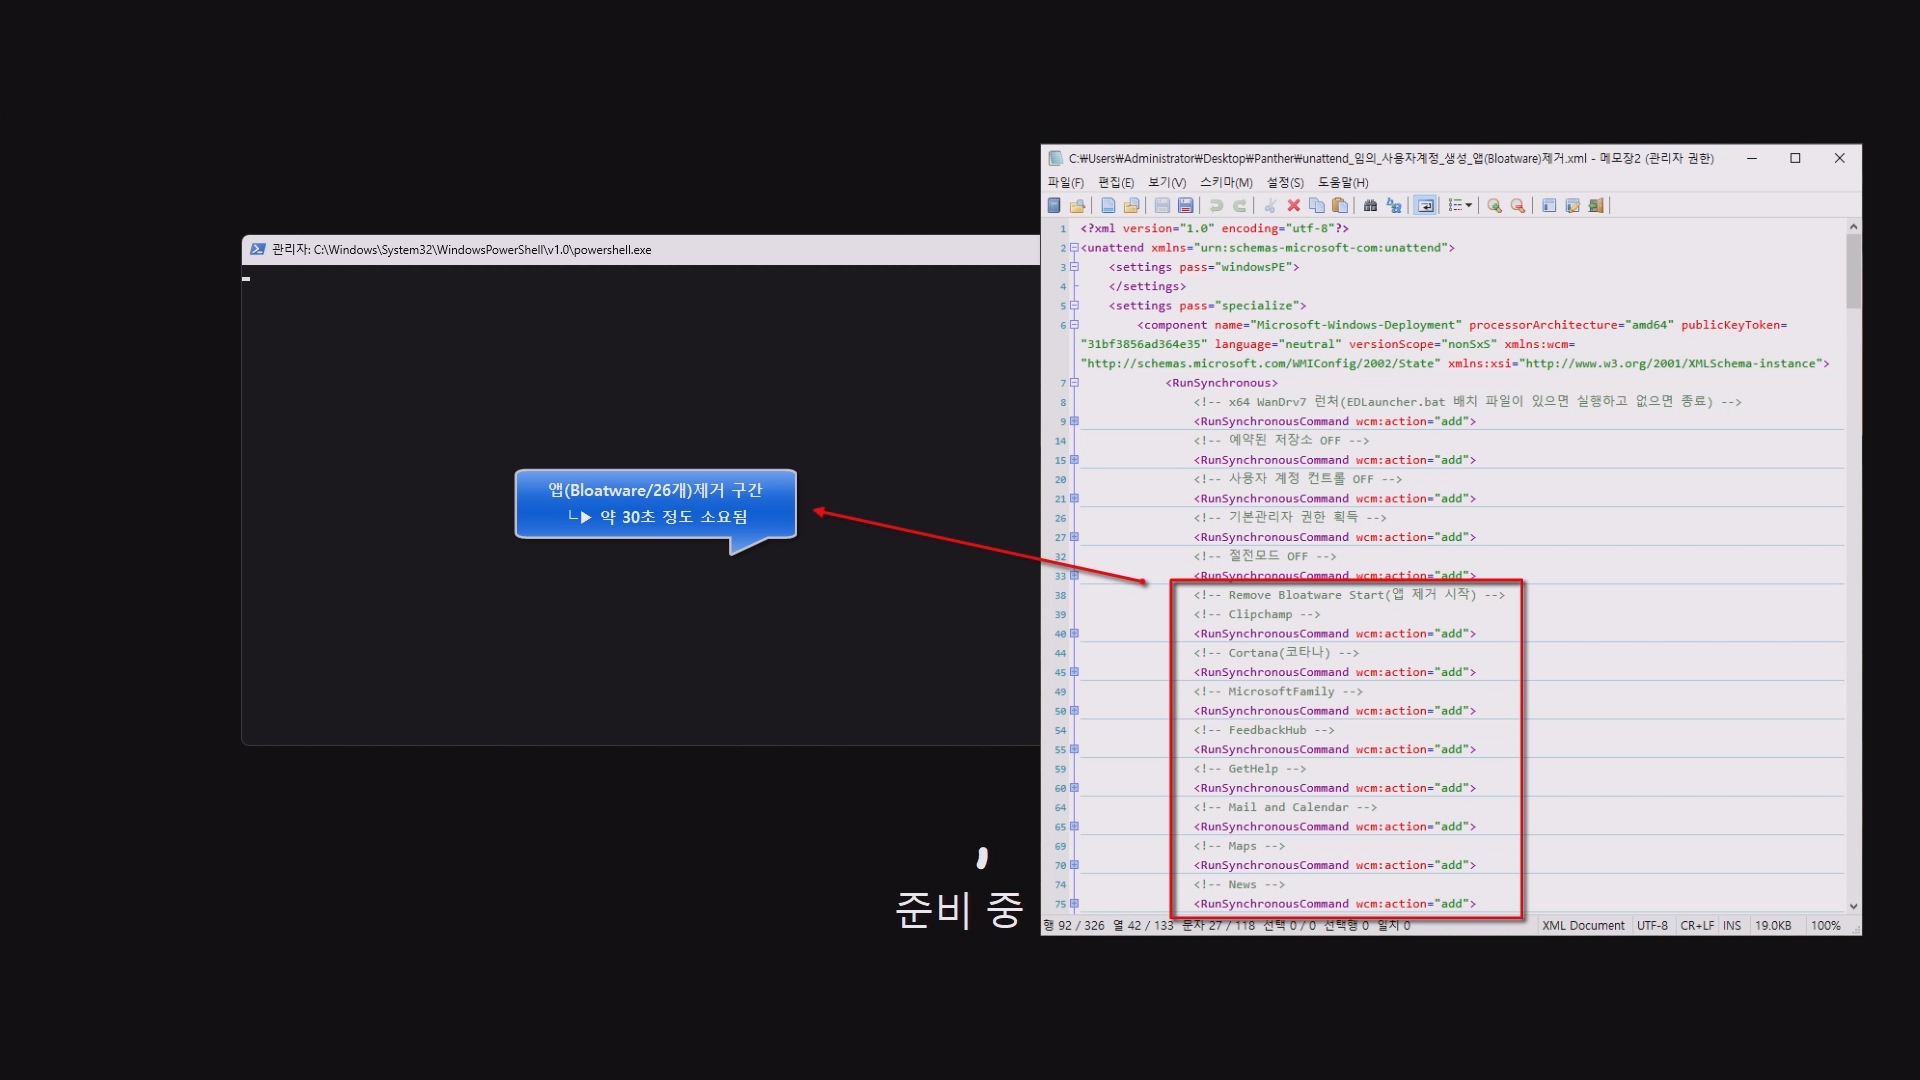Click the zoom out magnifier icon
This screenshot has height=1080, width=1920.
(1517, 205)
